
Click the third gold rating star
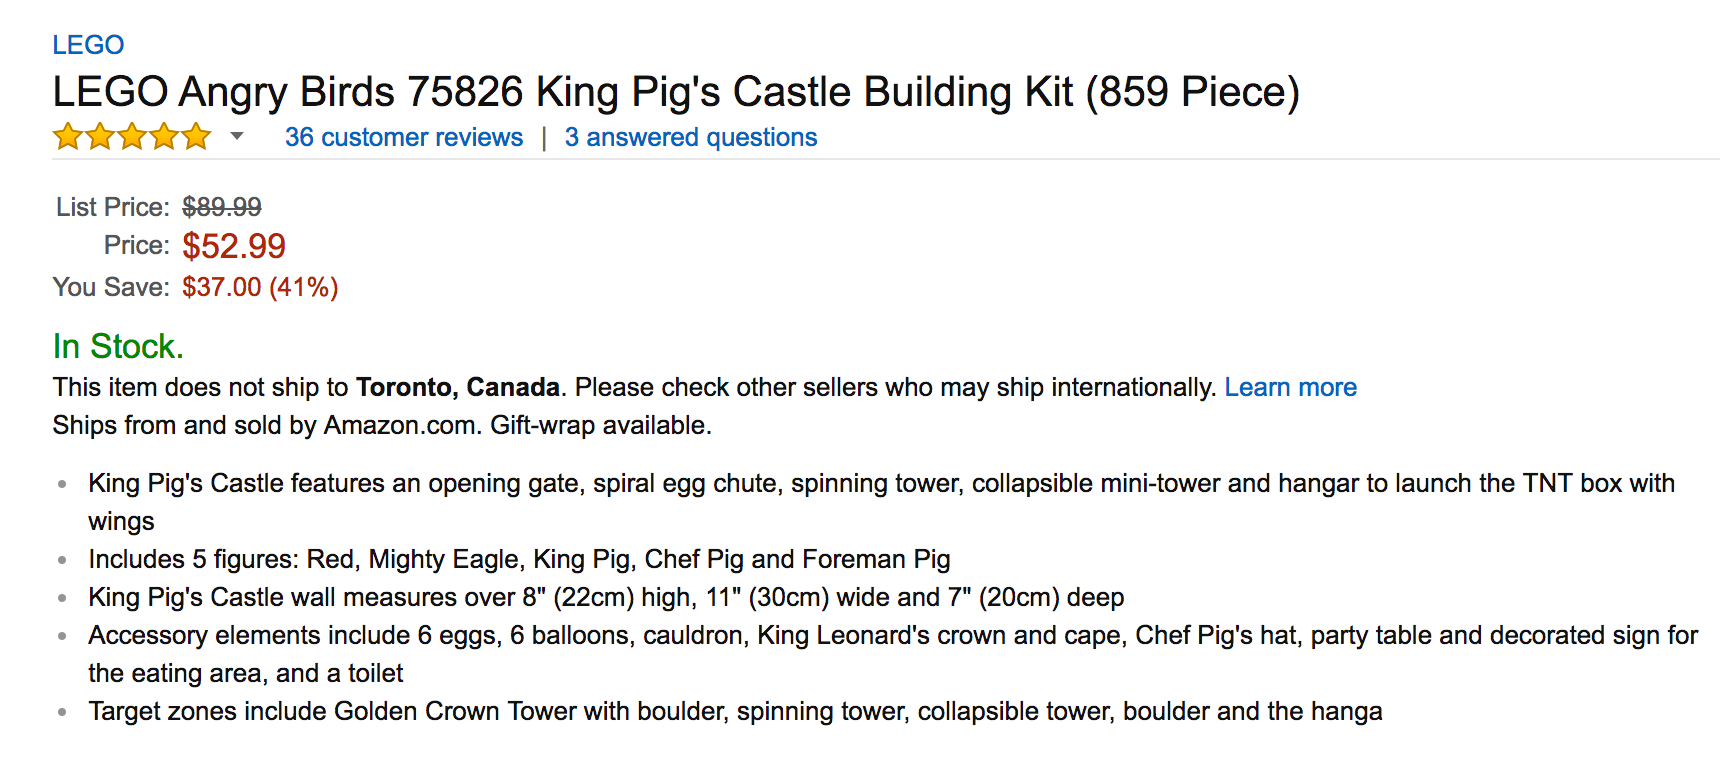coord(132,136)
